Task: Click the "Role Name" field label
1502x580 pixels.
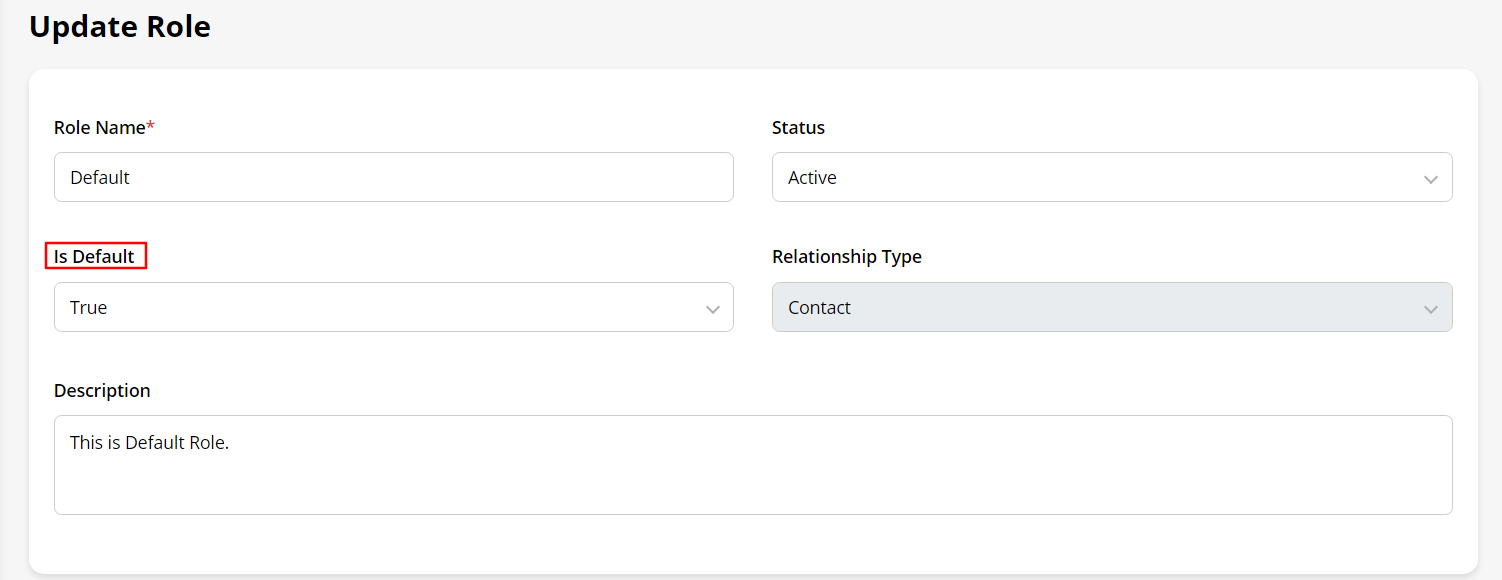Action: [99, 128]
